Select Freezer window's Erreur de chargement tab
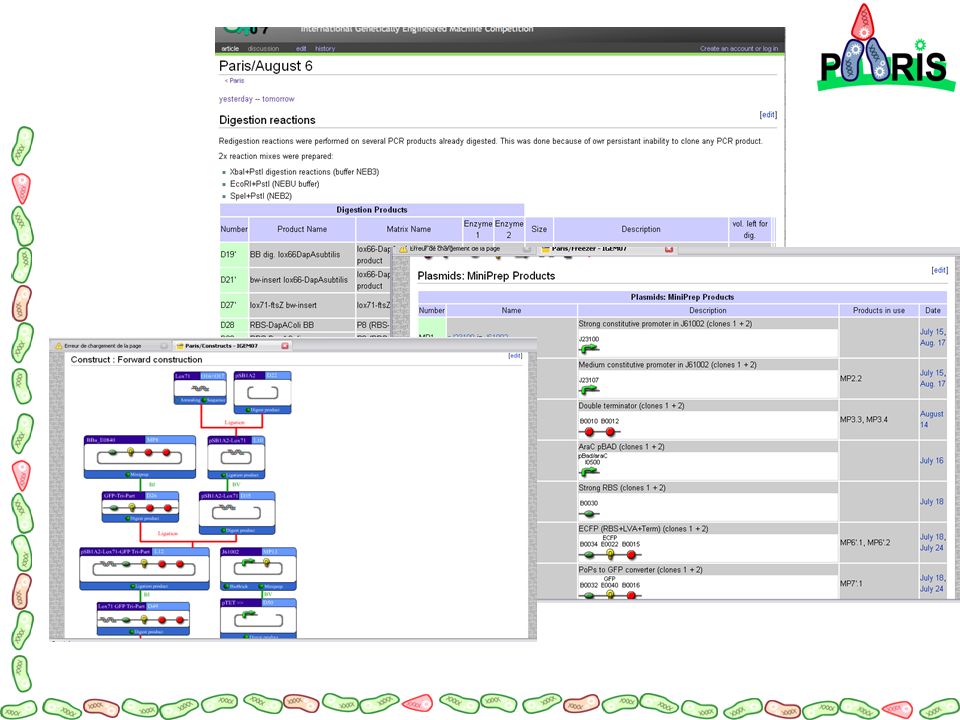The width and height of the screenshot is (960, 720). pos(463,249)
